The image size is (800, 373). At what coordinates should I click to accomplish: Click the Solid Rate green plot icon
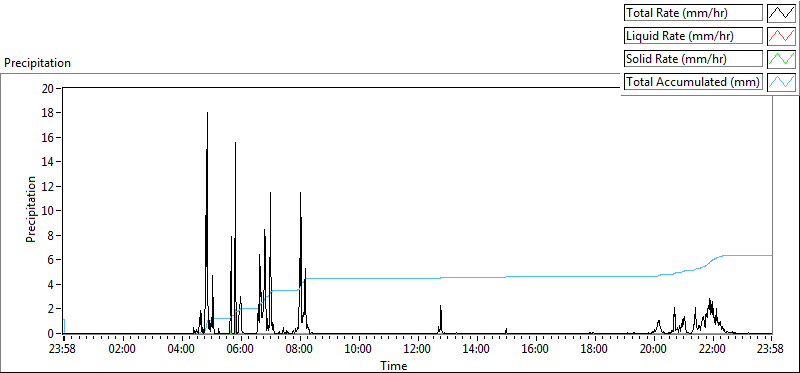pyautogui.click(x=782, y=59)
